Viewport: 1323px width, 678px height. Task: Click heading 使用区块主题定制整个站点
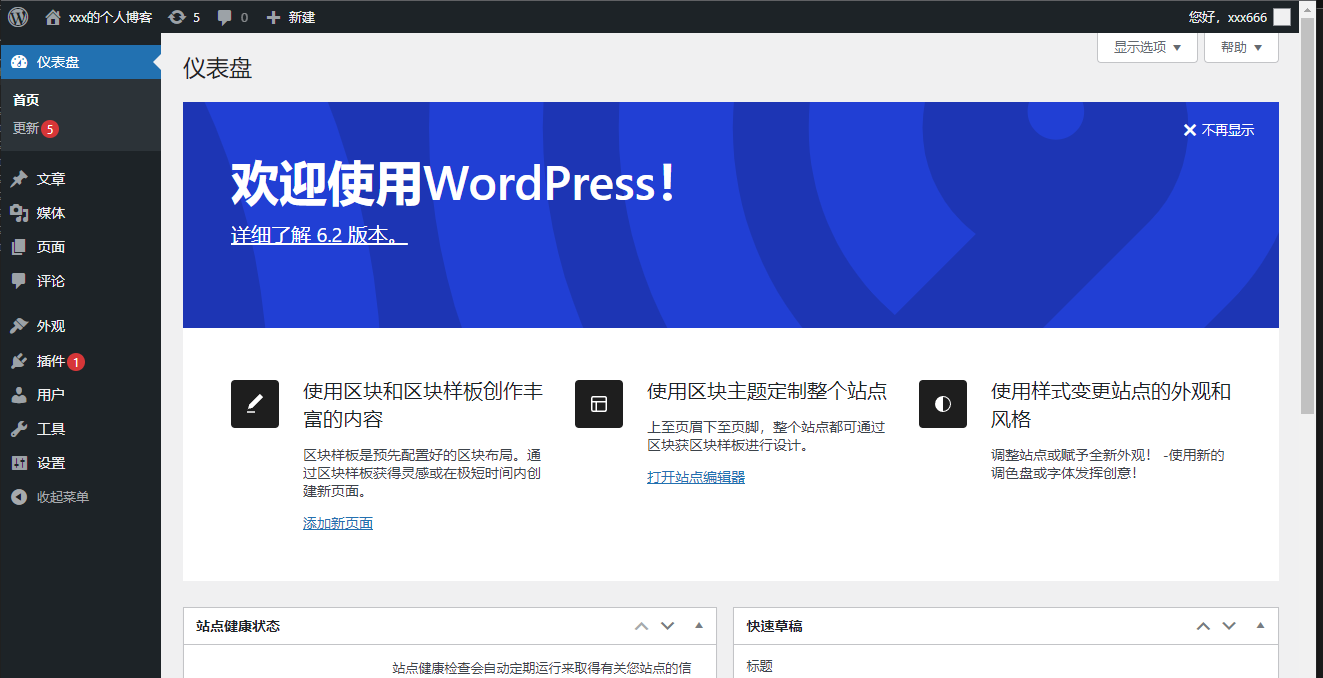click(767, 391)
